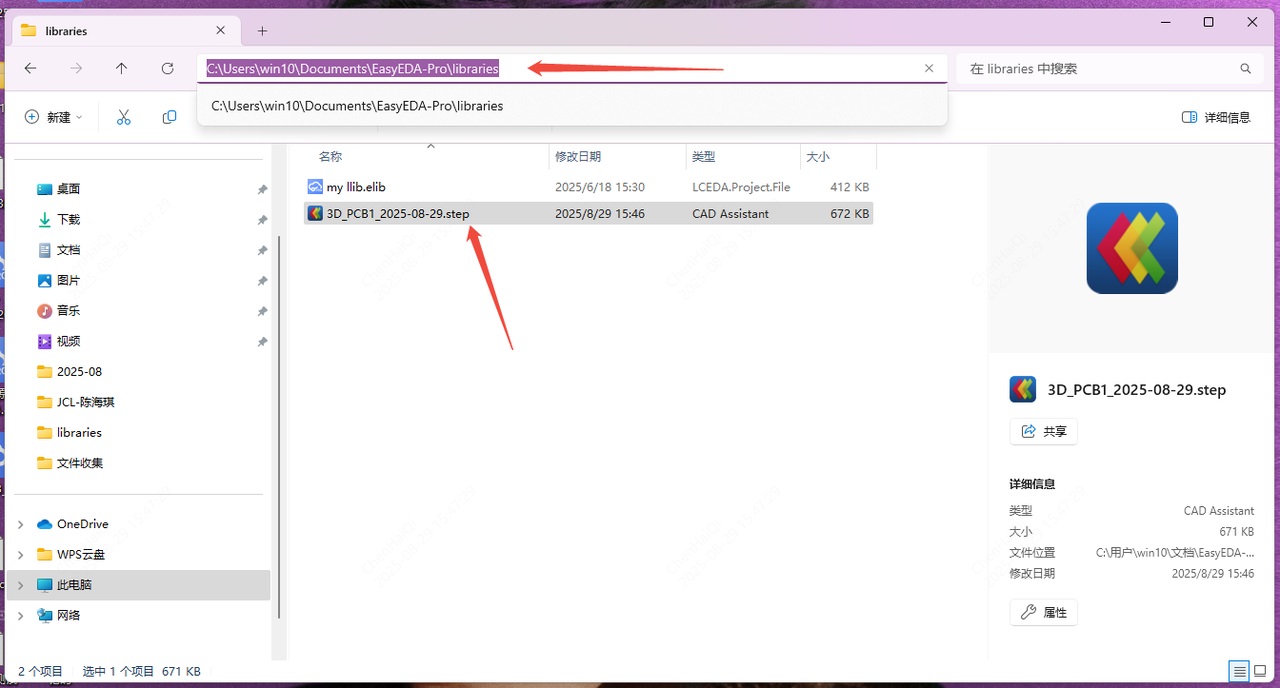Viewport: 1280px width, 688px height.
Task: Expand the OneDrive tree node
Action: click(x=20, y=524)
